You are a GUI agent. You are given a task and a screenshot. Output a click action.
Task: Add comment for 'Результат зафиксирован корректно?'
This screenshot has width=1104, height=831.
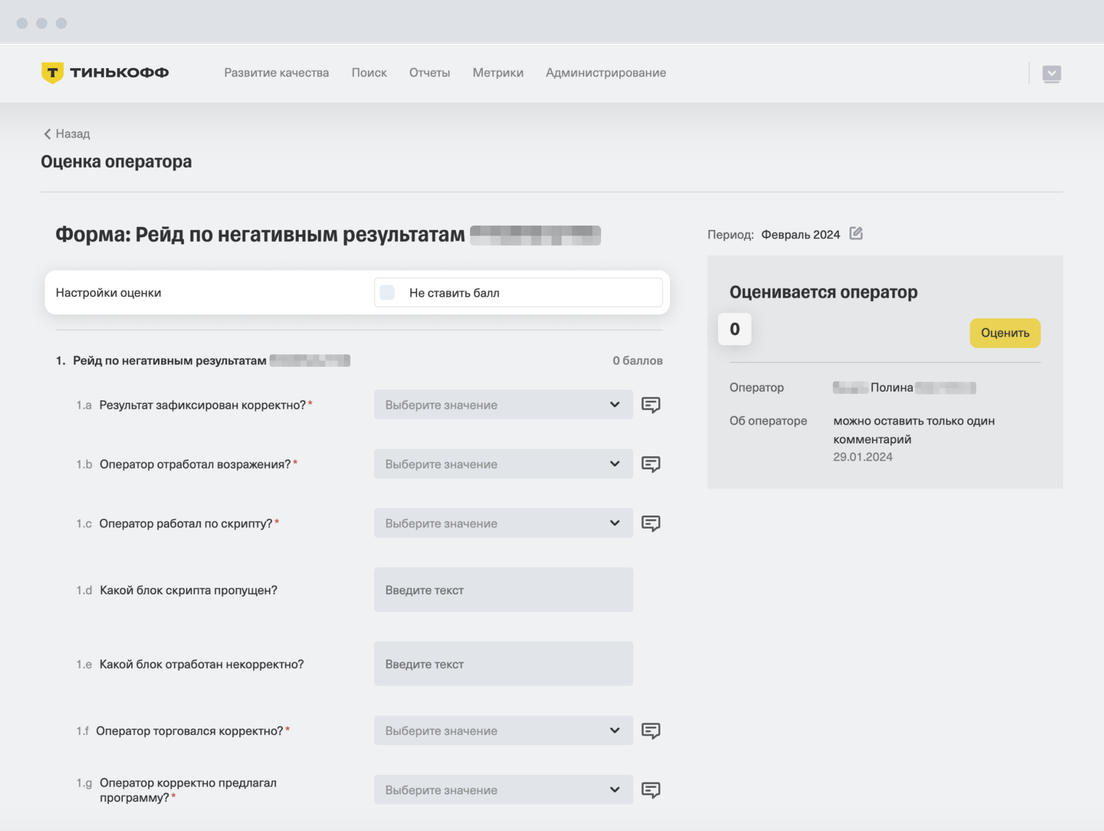coord(651,405)
